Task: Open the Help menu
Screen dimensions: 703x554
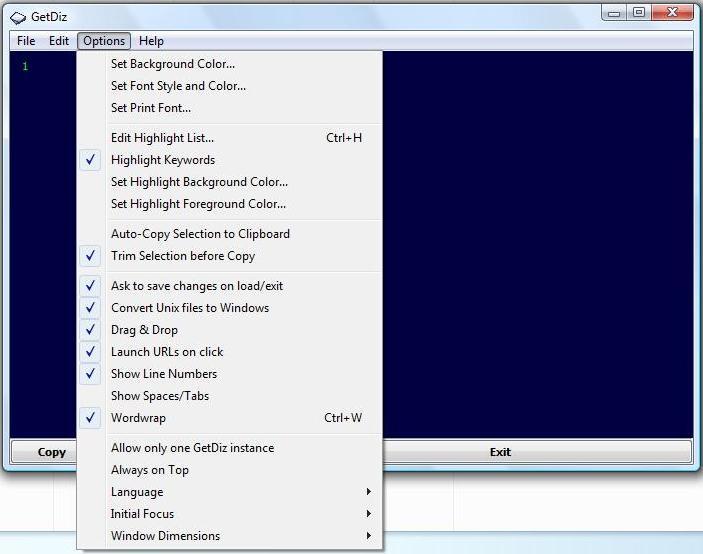Action: click(x=151, y=41)
